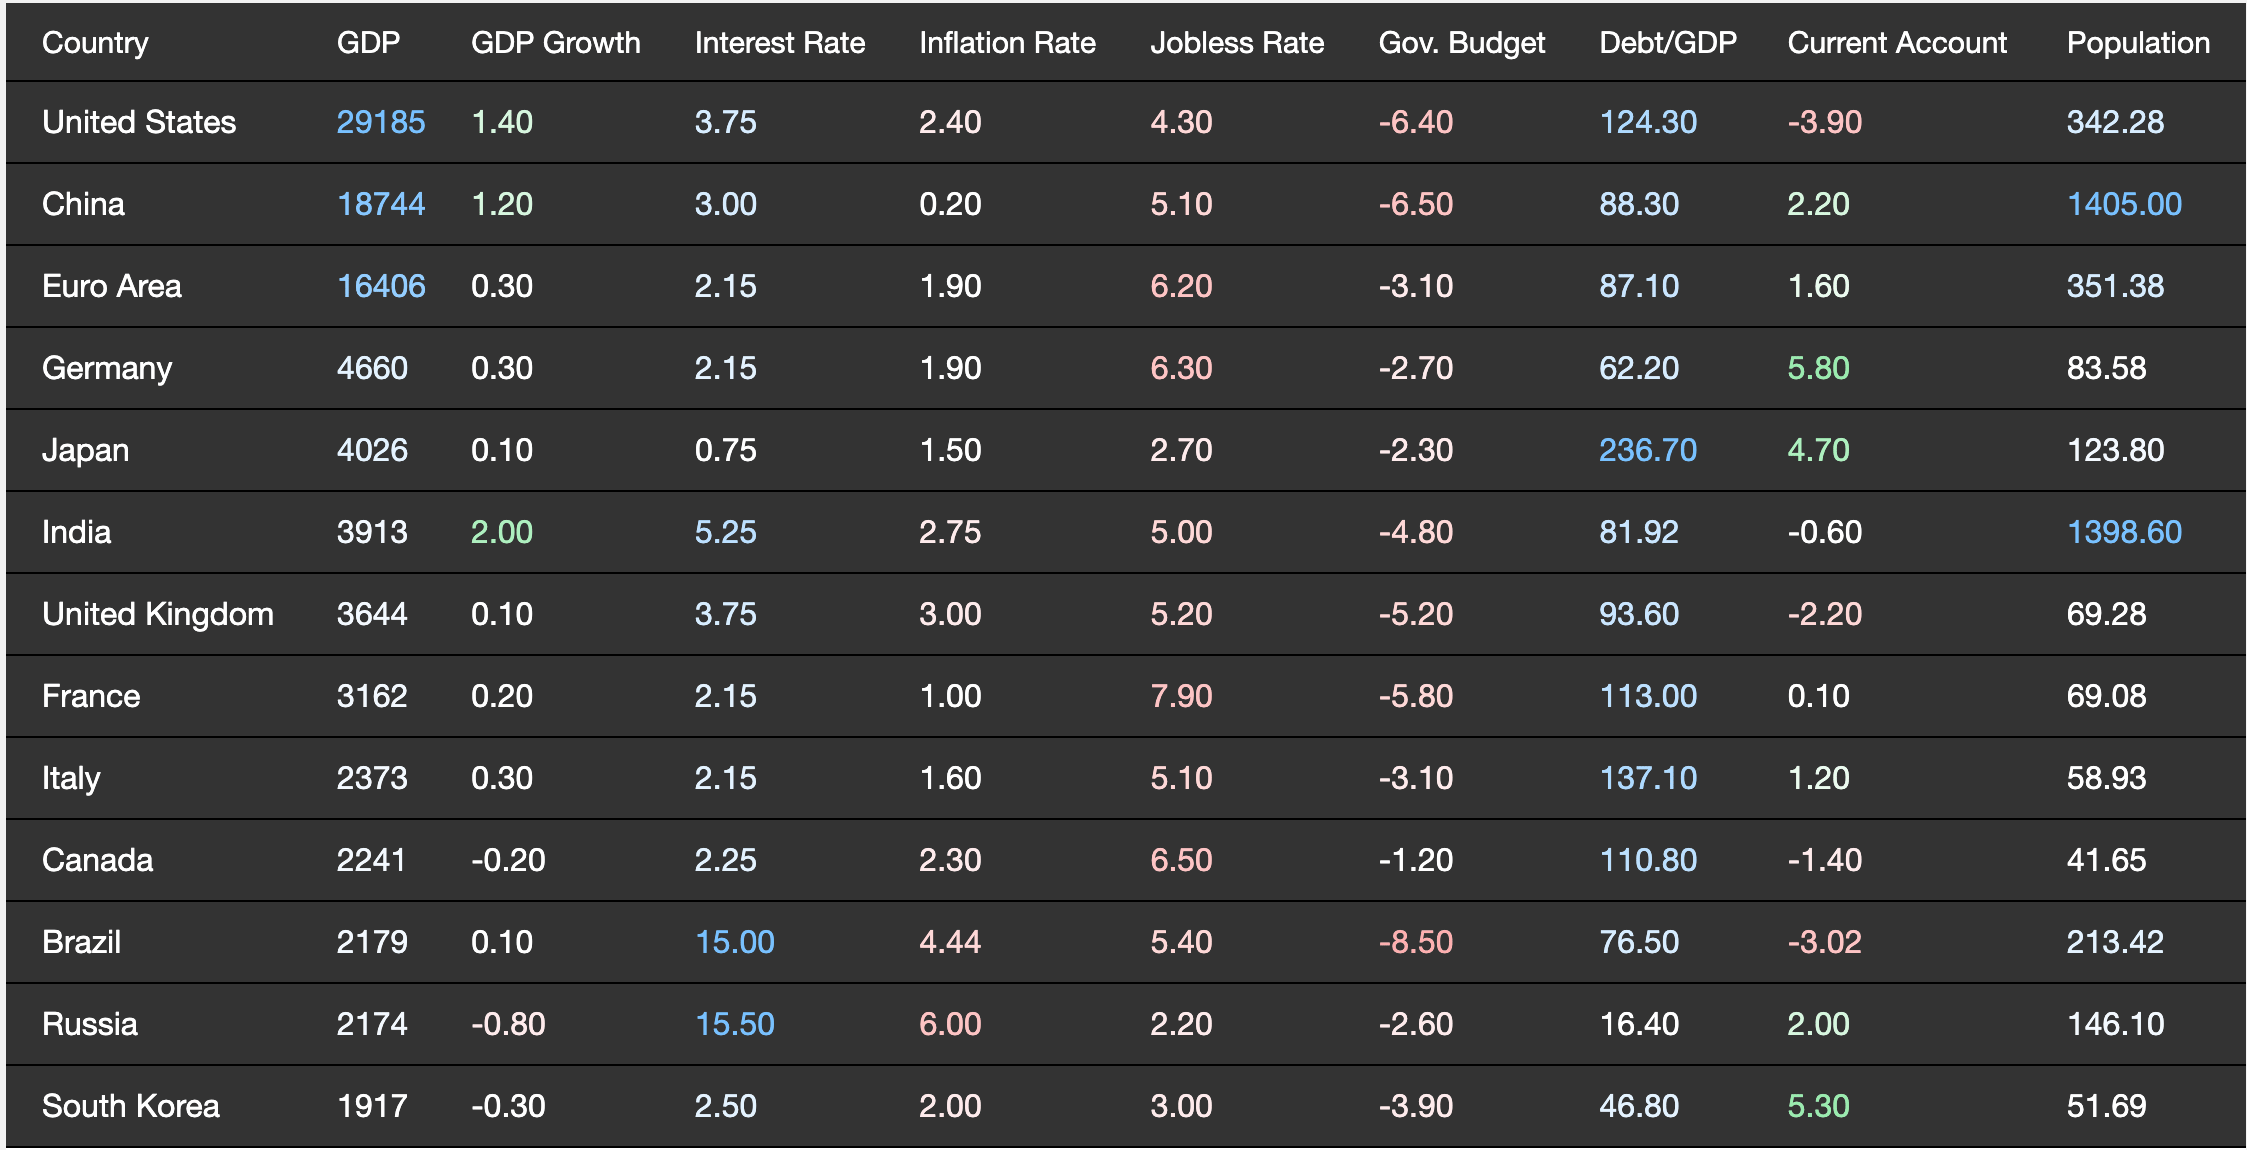Click the Gov. Budget column header
Viewport: 2247px width, 1150px height.
point(1461,42)
